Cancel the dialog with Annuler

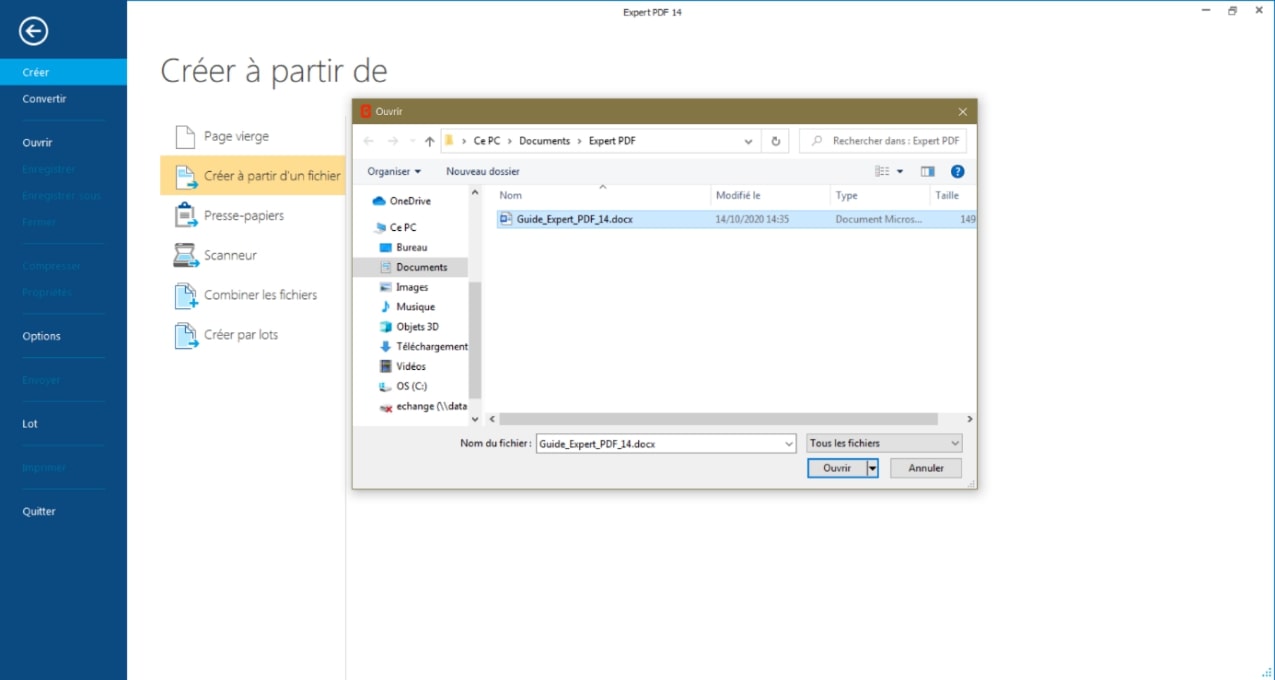pyautogui.click(x=924, y=467)
